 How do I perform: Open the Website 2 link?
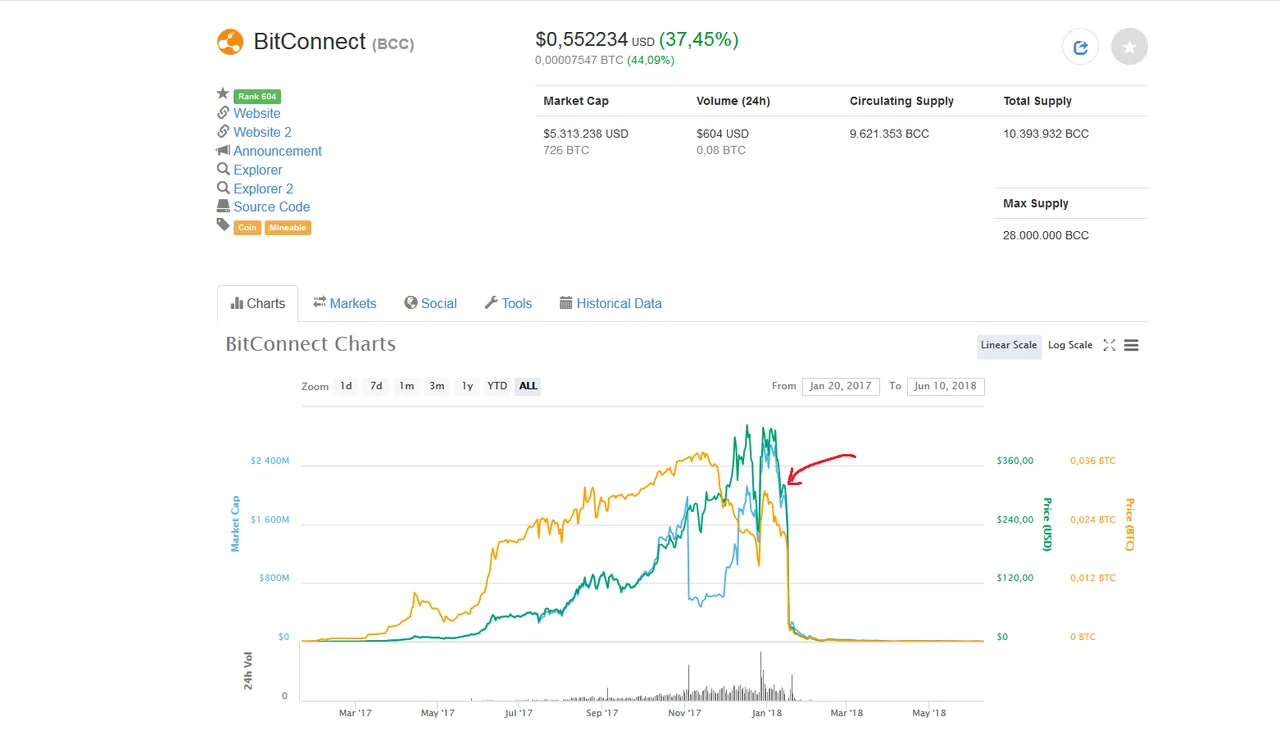tap(263, 132)
